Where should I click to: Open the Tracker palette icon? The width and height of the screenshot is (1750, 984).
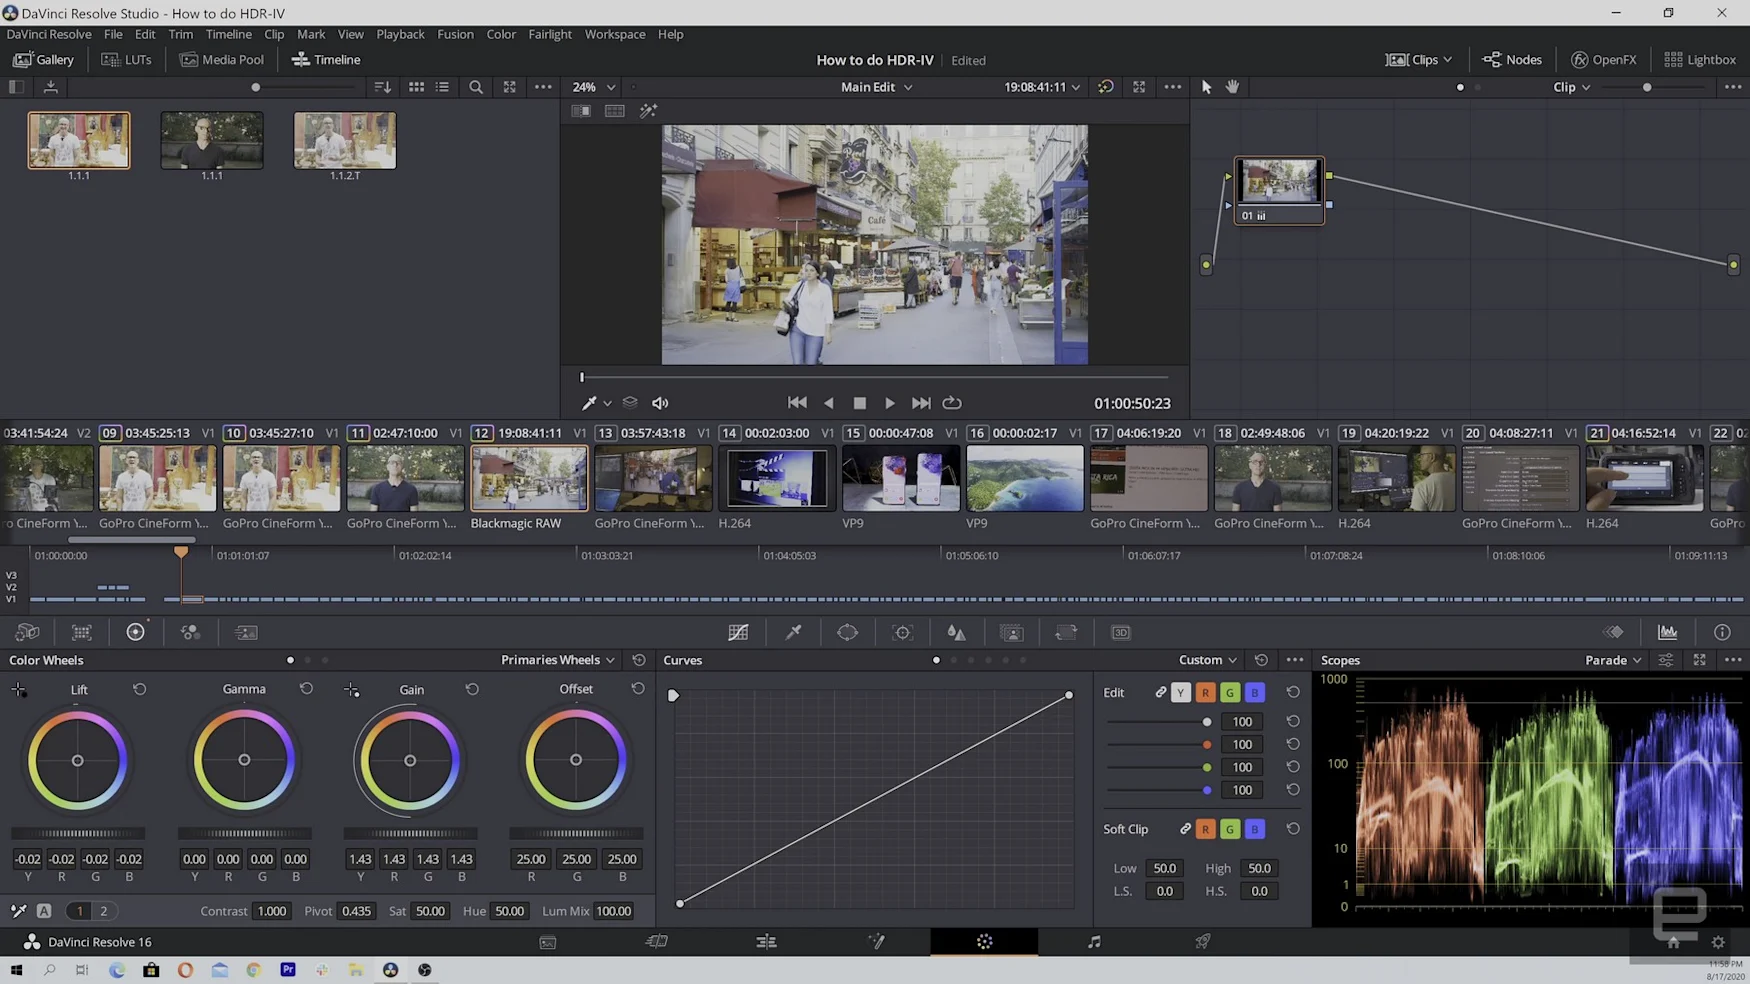pos(902,632)
